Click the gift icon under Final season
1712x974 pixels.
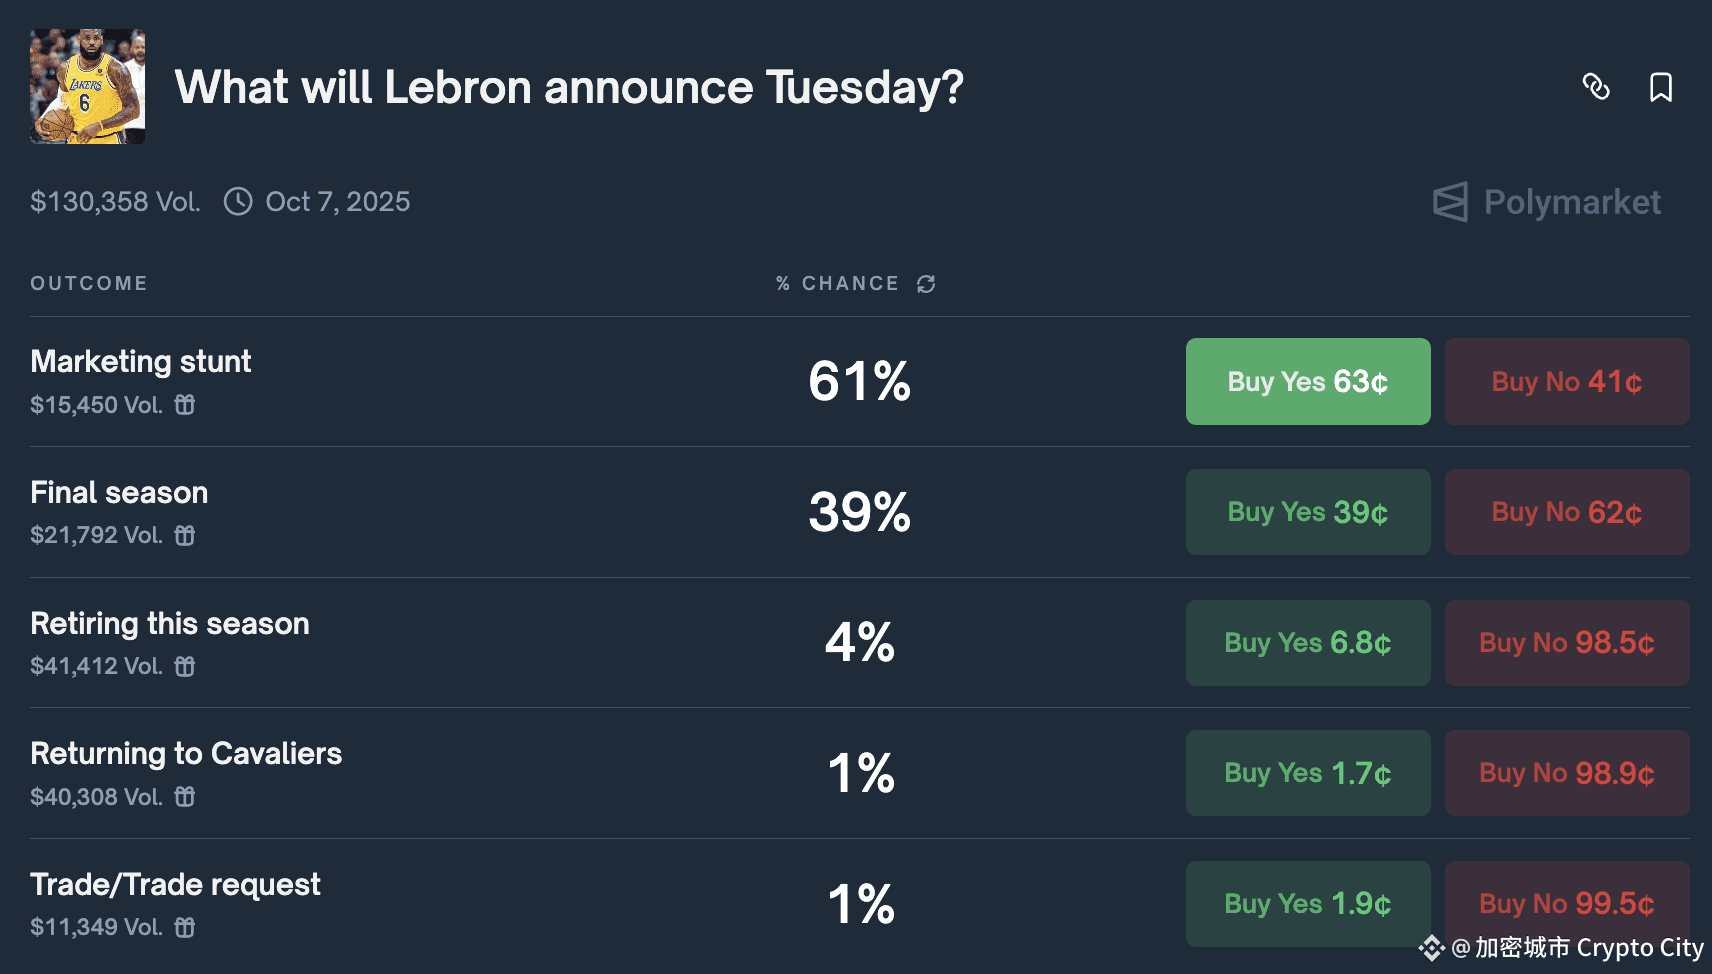(x=185, y=536)
